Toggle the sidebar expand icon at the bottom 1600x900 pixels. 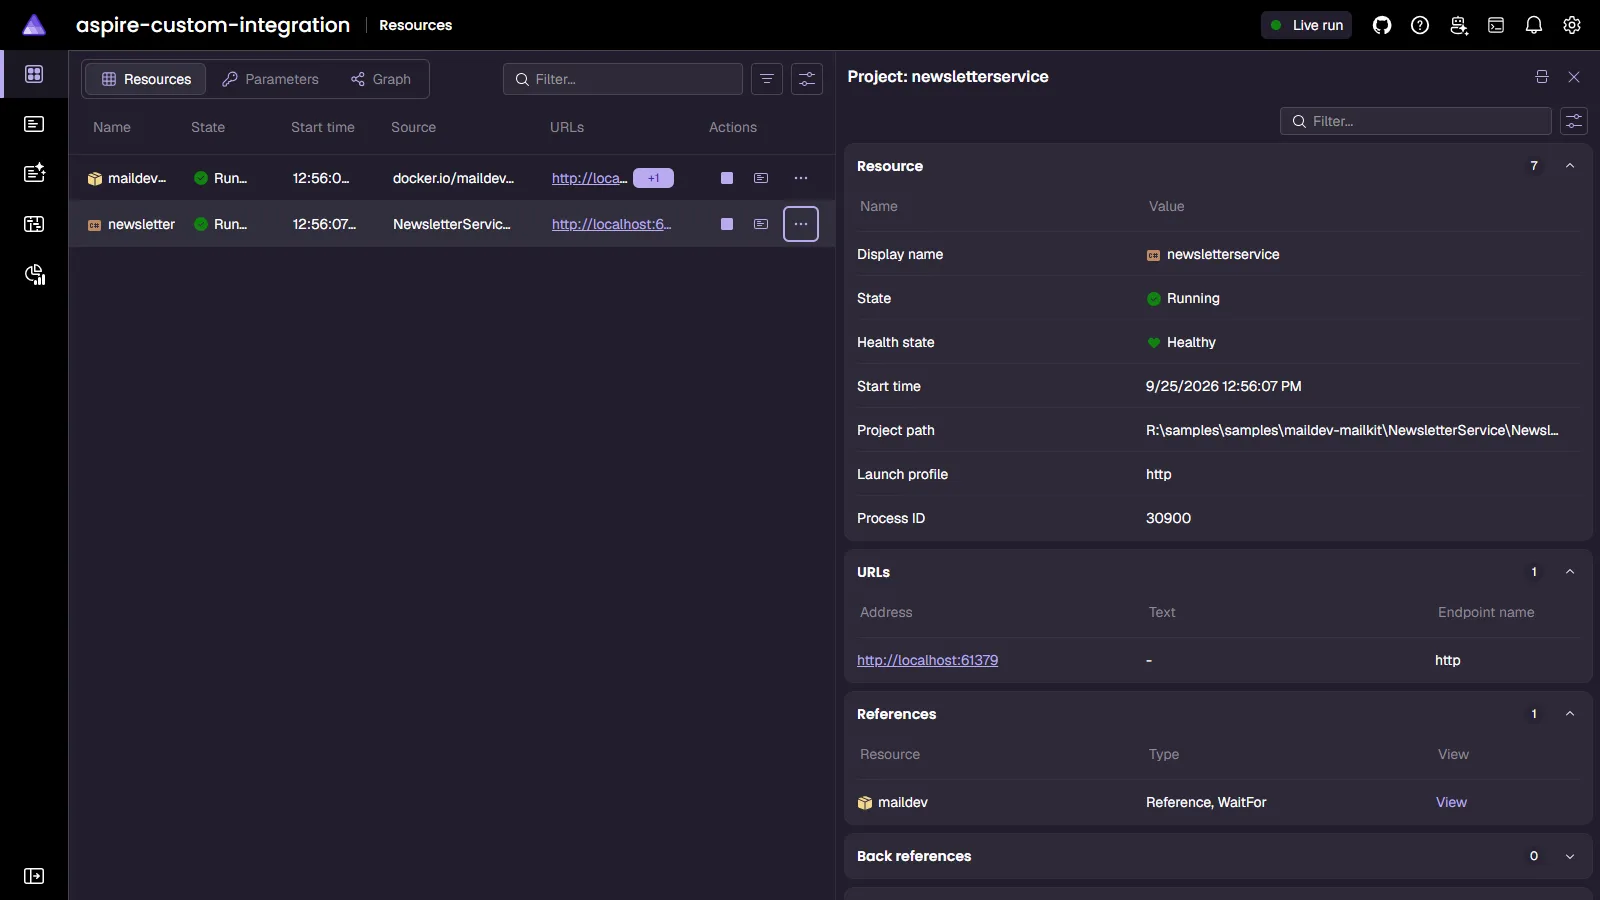(34, 876)
